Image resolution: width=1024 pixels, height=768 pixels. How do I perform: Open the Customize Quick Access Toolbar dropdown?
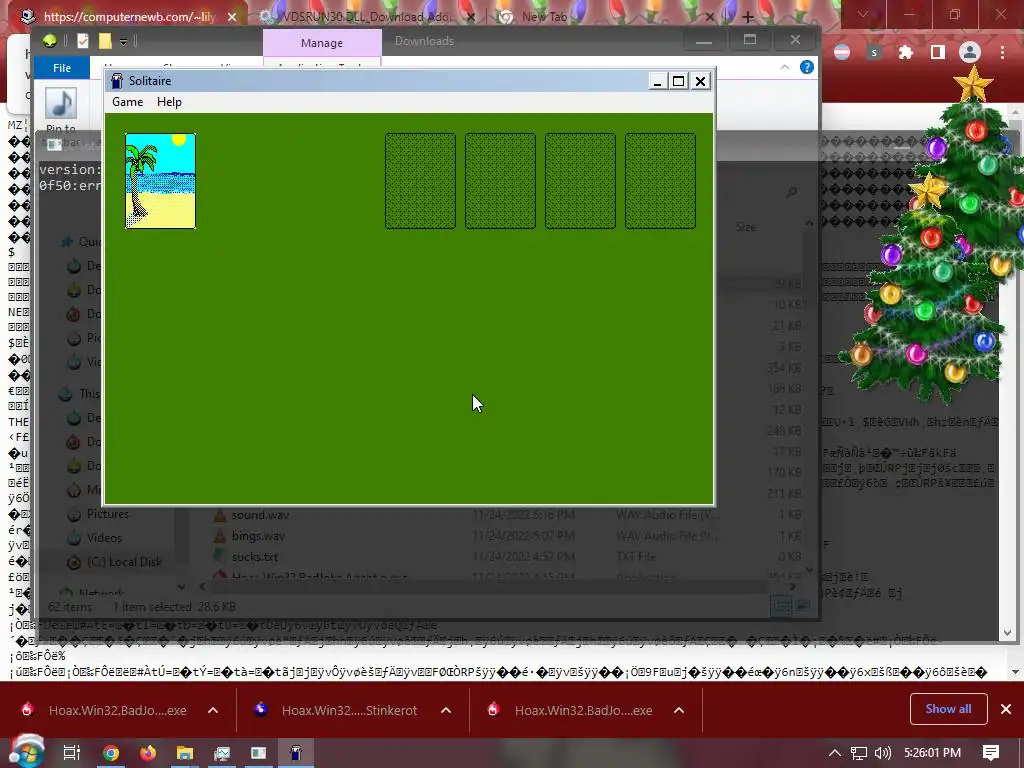(123, 42)
